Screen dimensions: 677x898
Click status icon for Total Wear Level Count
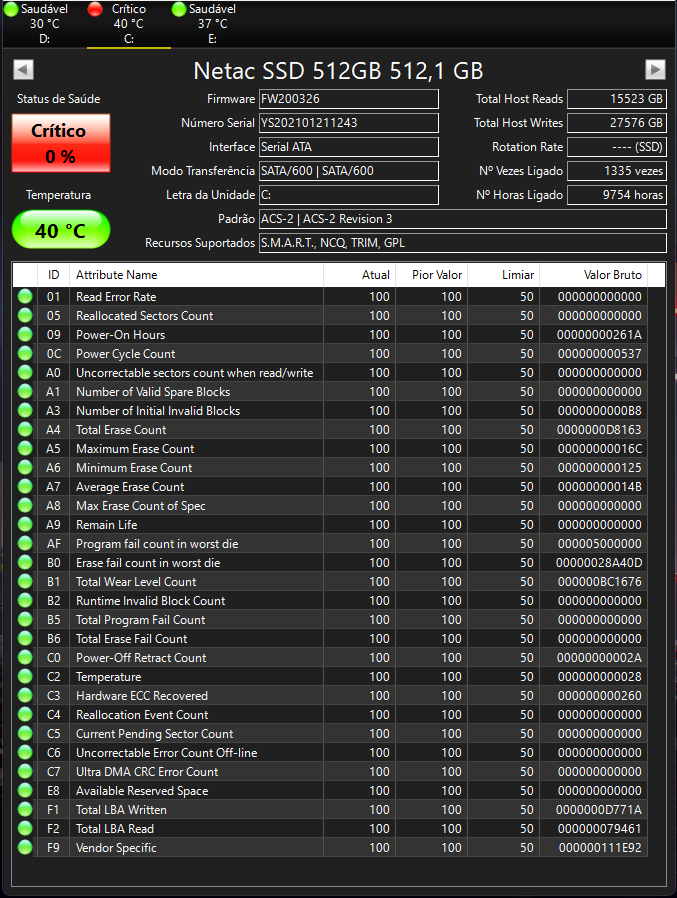(25, 582)
